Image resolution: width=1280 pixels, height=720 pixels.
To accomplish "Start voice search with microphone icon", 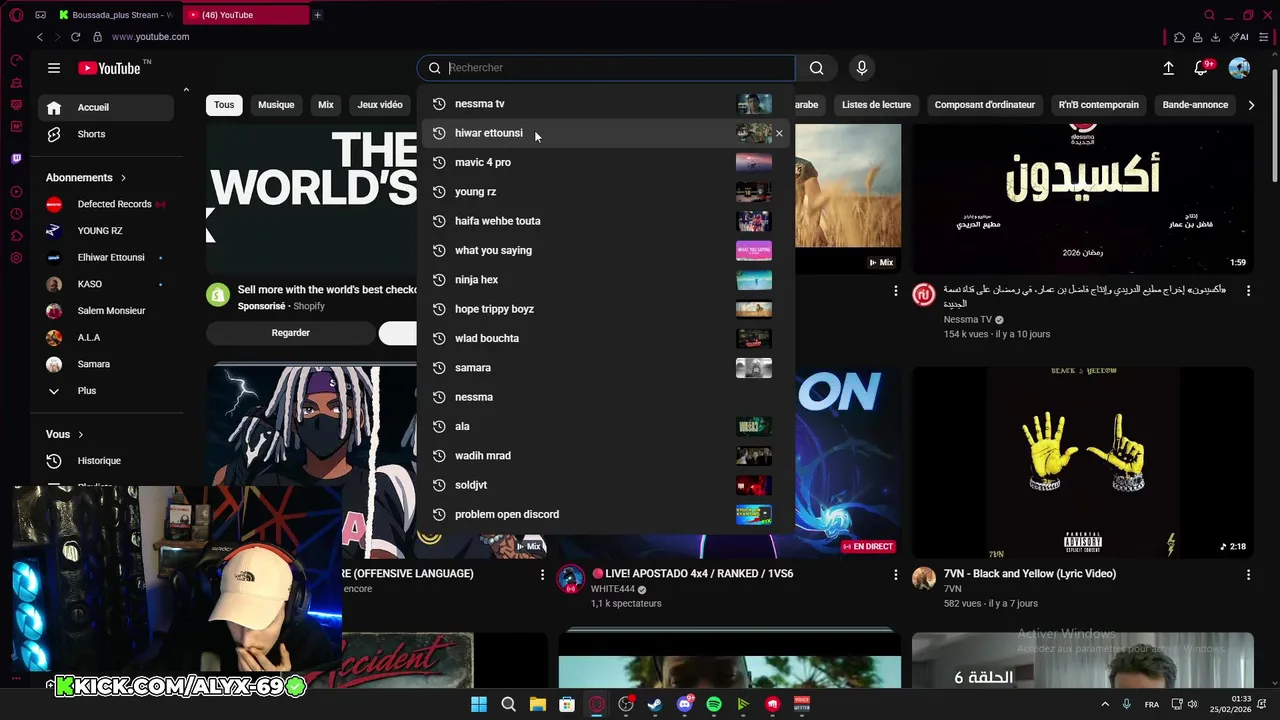I will pyautogui.click(x=862, y=68).
